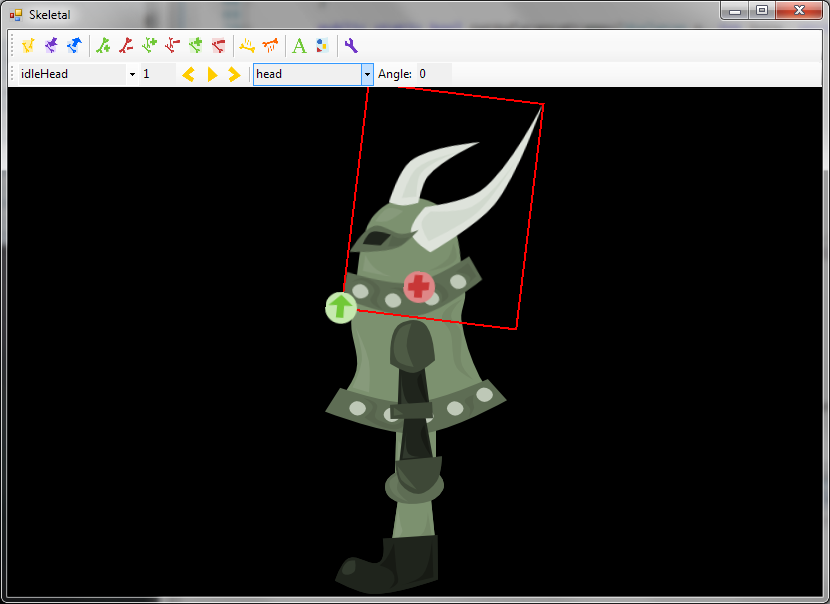830x604 pixels.
Task: Click the red bone with pink background icon
Action: [218, 45]
